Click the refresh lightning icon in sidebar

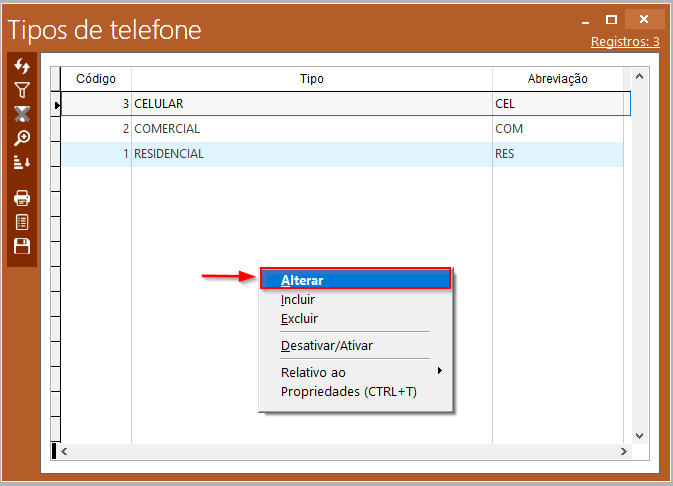(22, 66)
